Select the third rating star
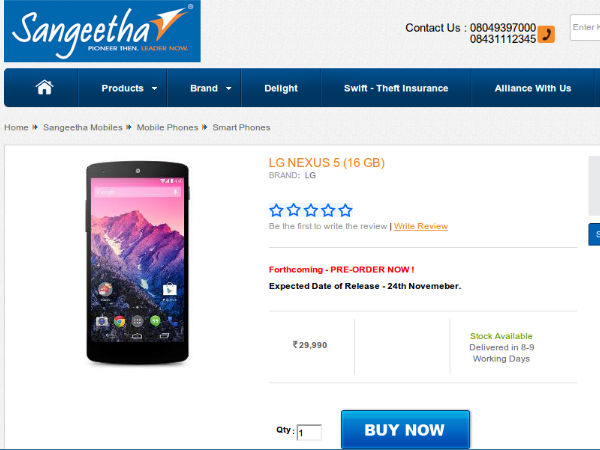The image size is (600, 450). 311,210
